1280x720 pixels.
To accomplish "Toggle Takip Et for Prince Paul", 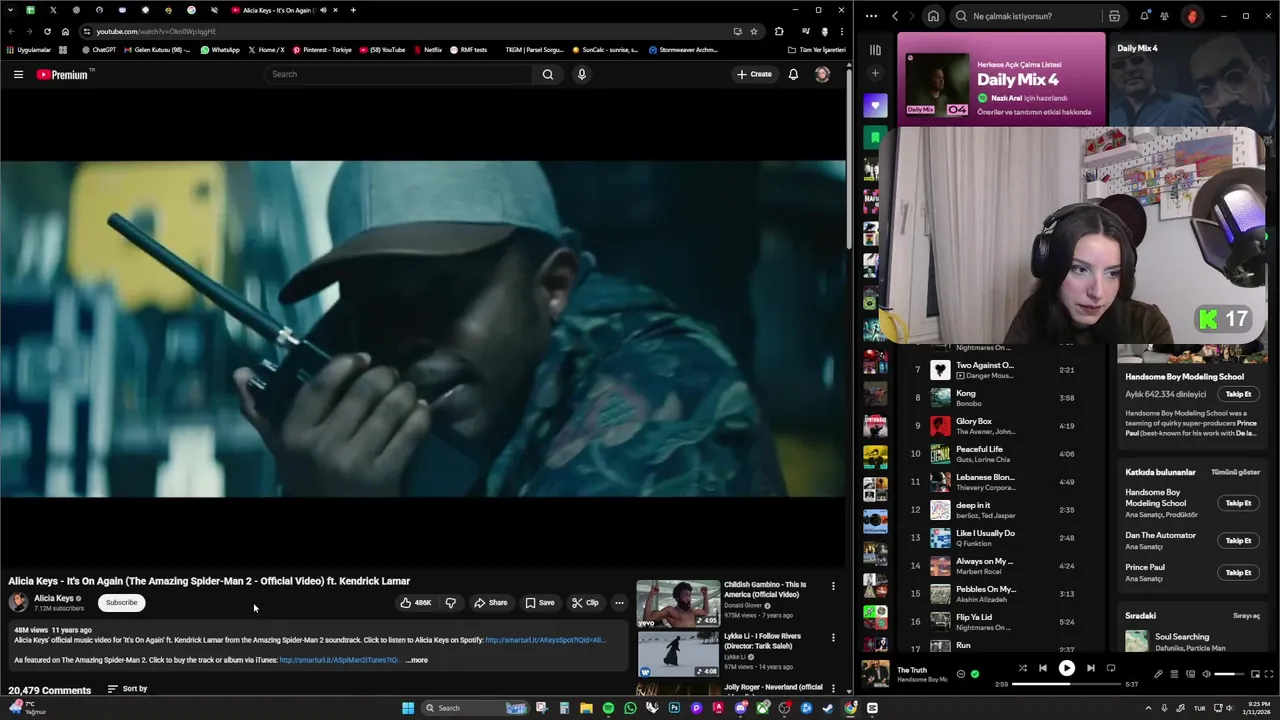I will click(1238, 572).
